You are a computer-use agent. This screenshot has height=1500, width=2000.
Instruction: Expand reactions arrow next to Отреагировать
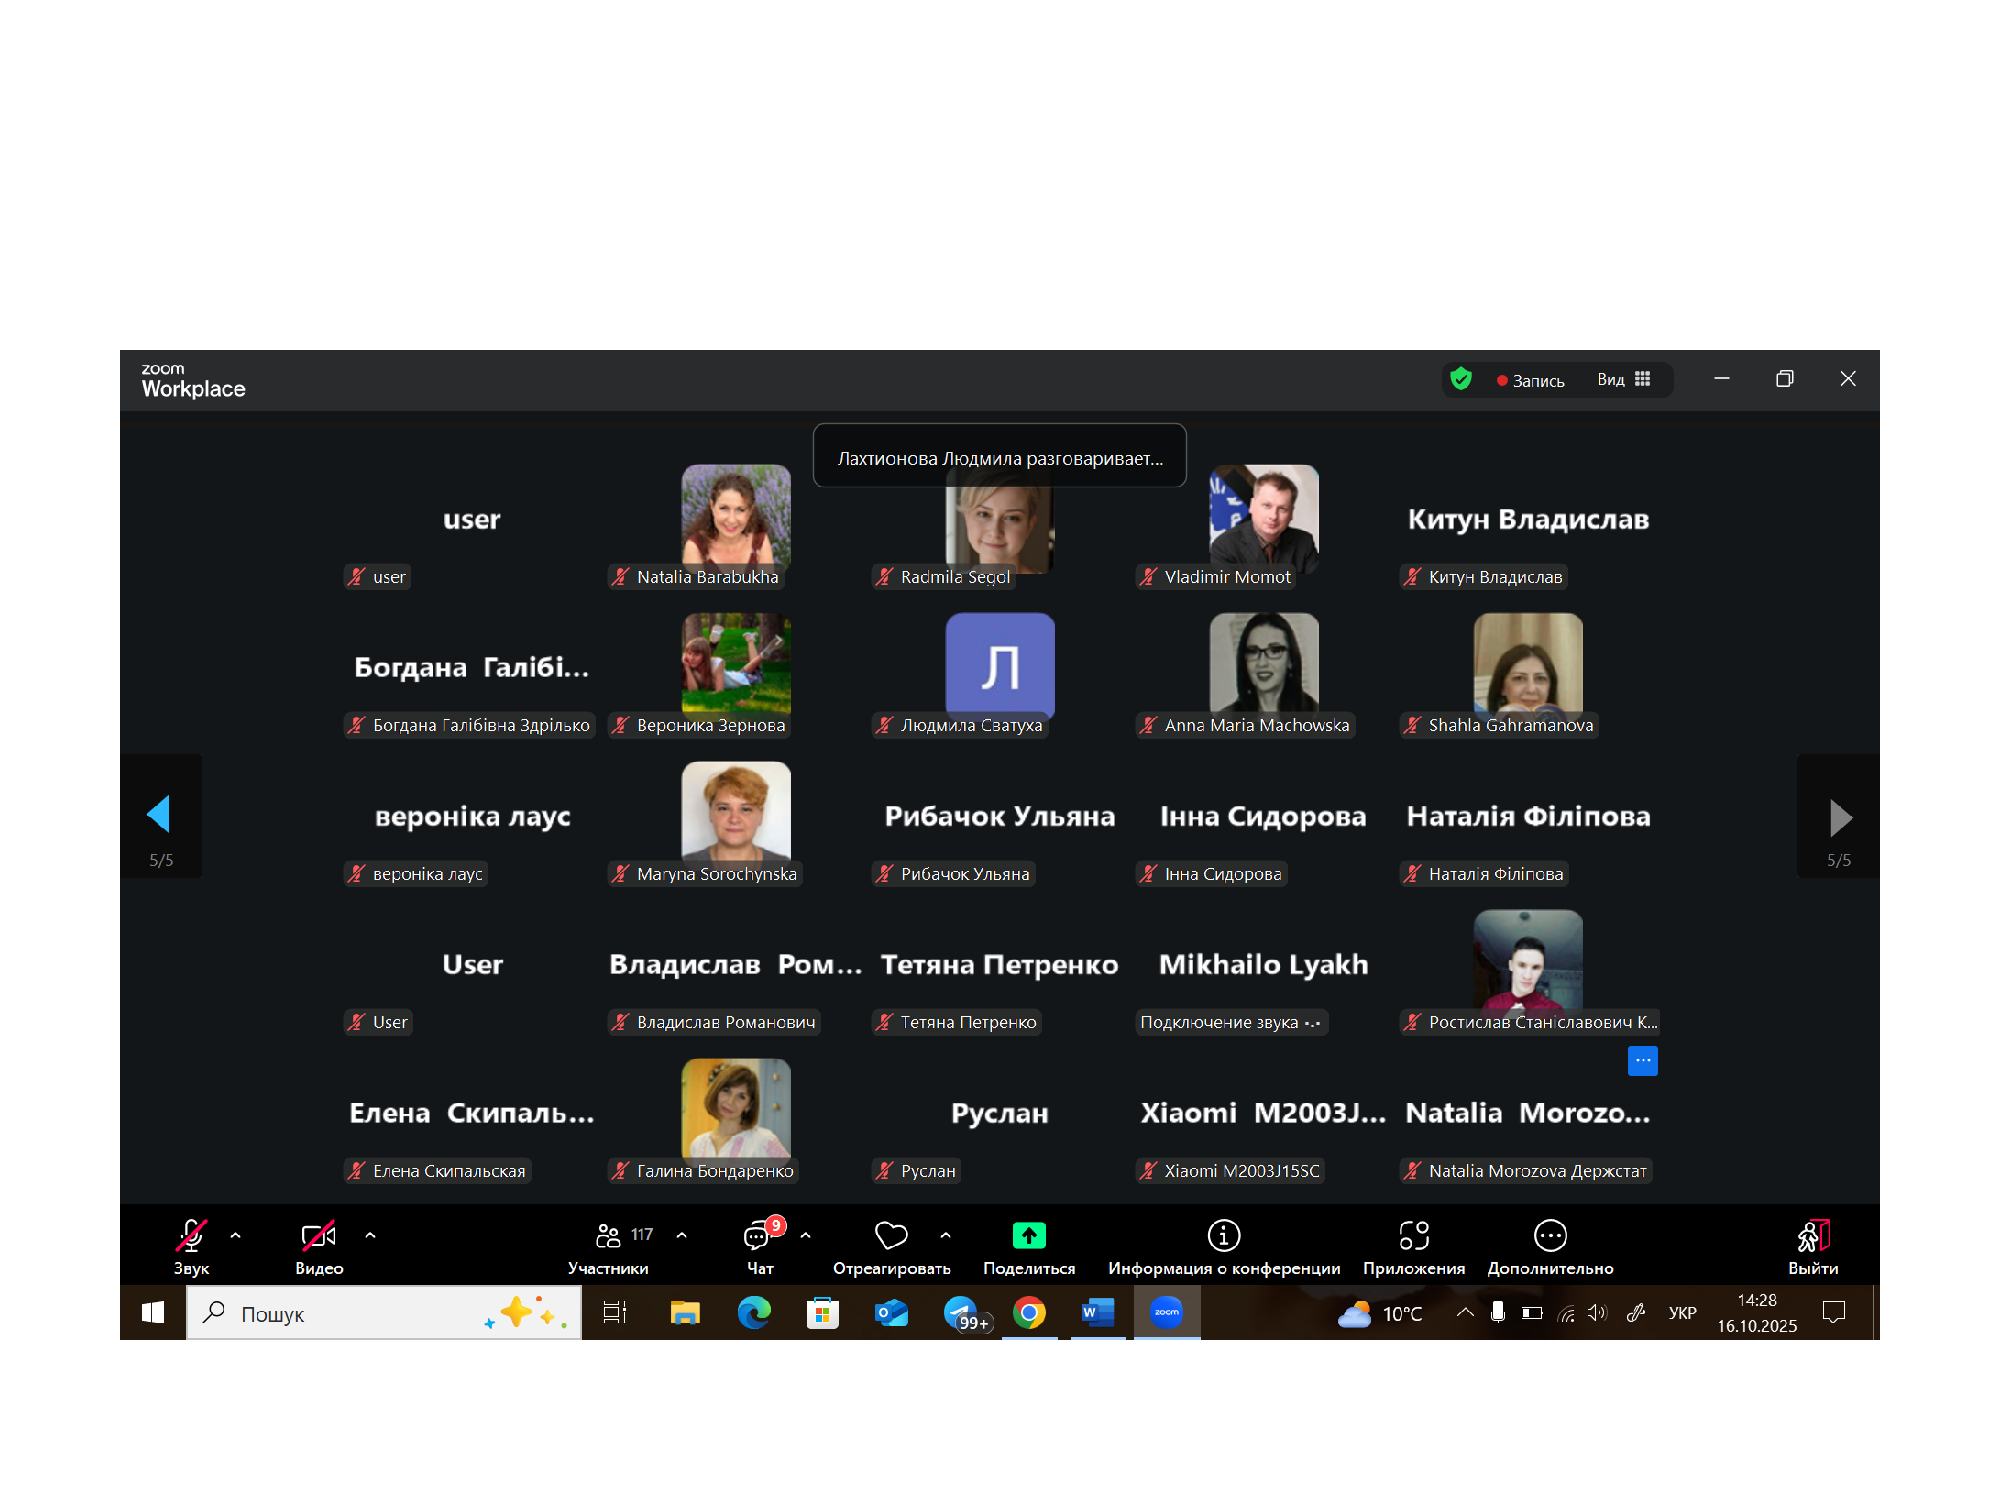tap(945, 1235)
